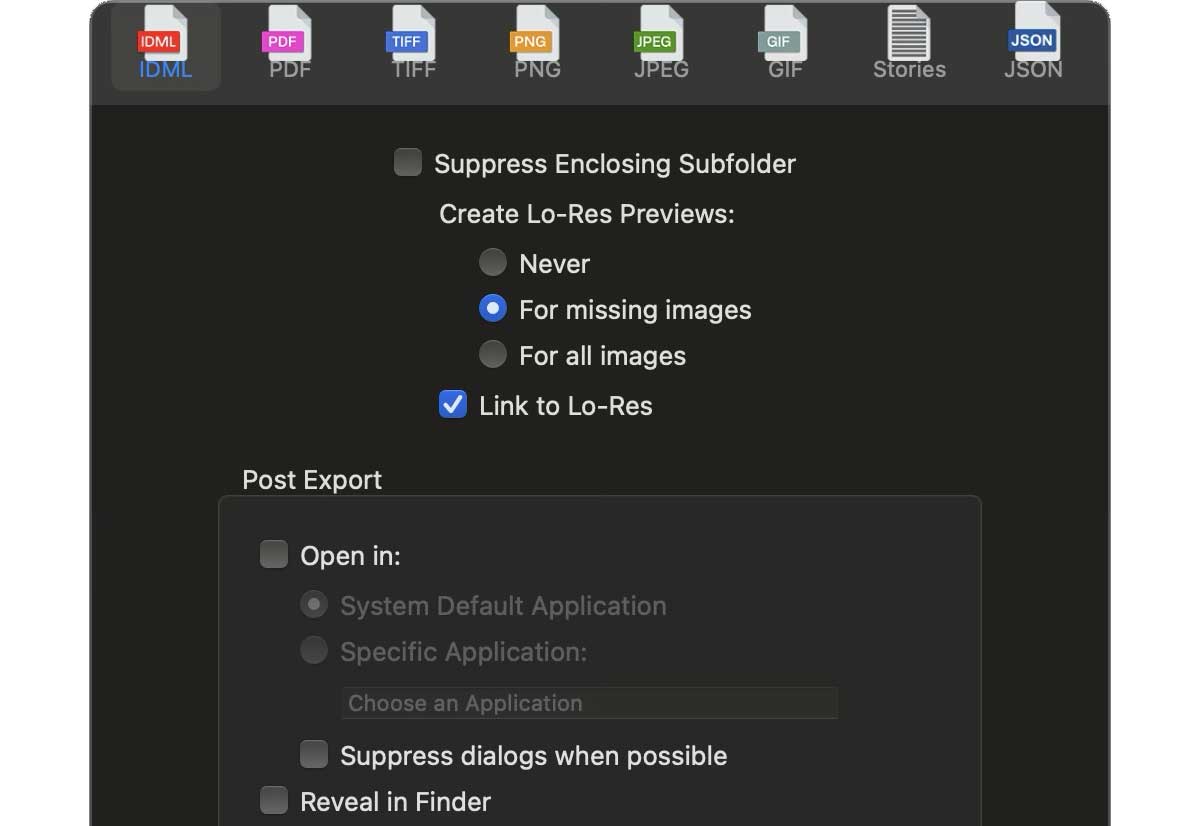This screenshot has width=1200, height=826.
Task: Uncheck Link to Lo-Res
Action: pyautogui.click(x=452, y=405)
